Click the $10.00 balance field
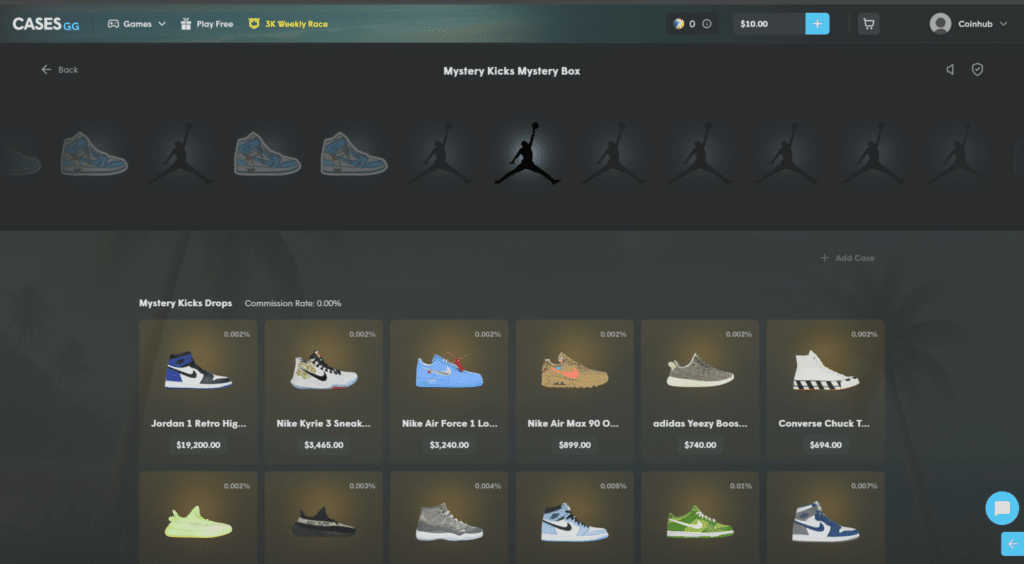Viewport: 1024px width, 564px height. (769, 24)
